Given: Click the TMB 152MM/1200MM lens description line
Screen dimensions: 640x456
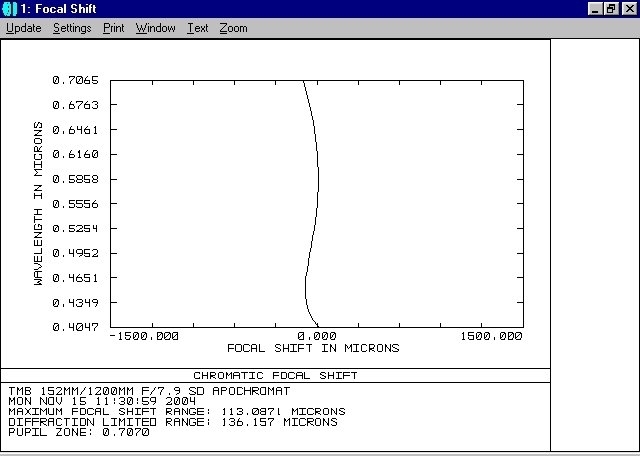Looking at the screenshot, I should coord(149,390).
